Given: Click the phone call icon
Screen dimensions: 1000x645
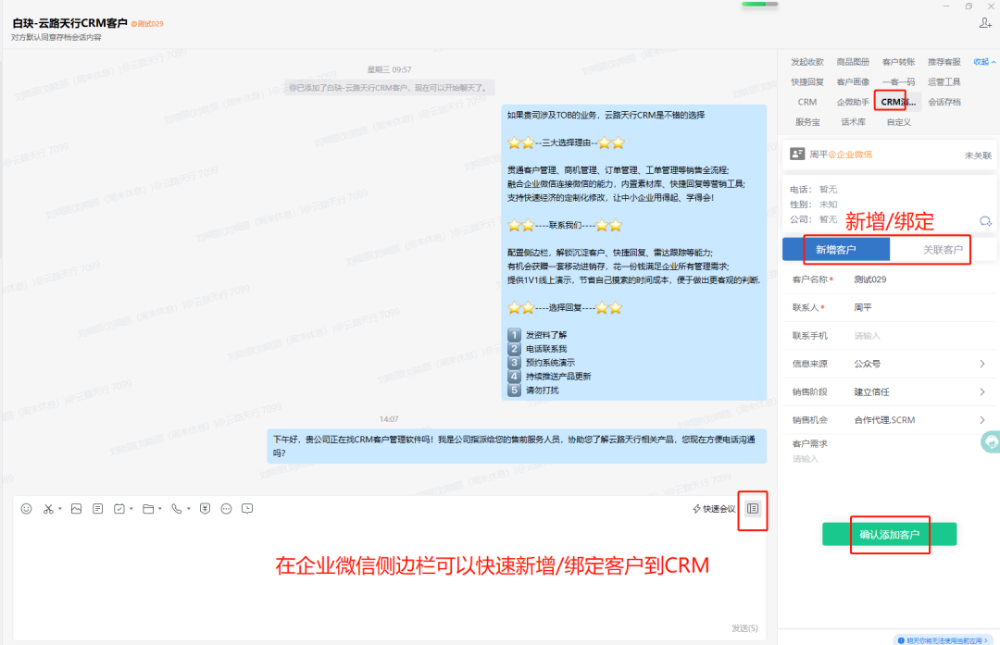Looking at the screenshot, I should pyautogui.click(x=177, y=508).
